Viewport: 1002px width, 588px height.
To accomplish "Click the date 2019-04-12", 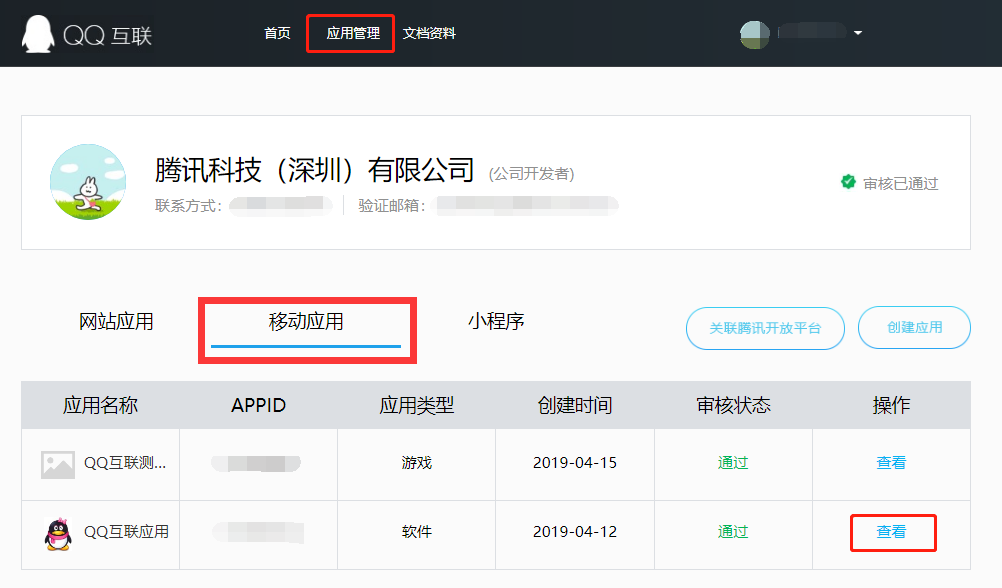I will (x=575, y=532).
